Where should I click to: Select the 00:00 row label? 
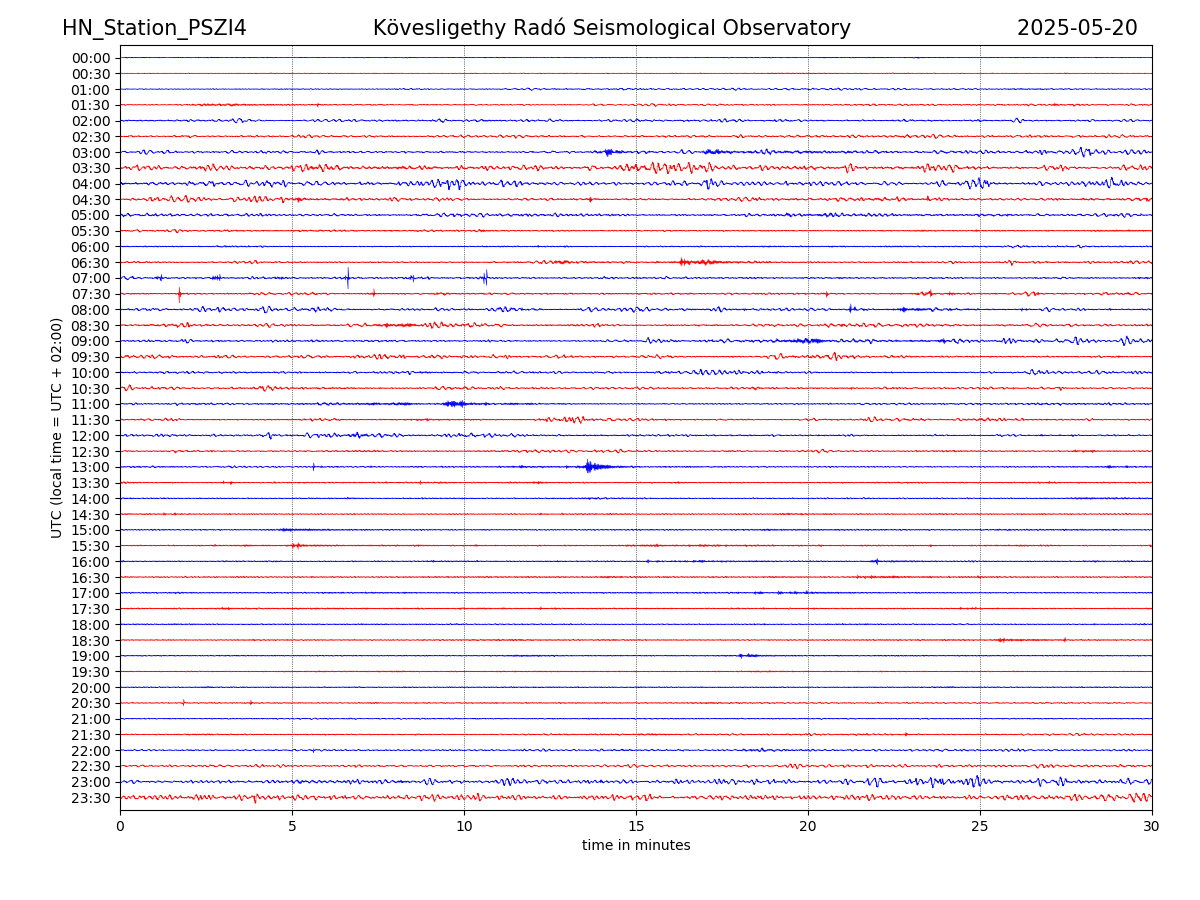pyautogui.click(x=91, y=58)
